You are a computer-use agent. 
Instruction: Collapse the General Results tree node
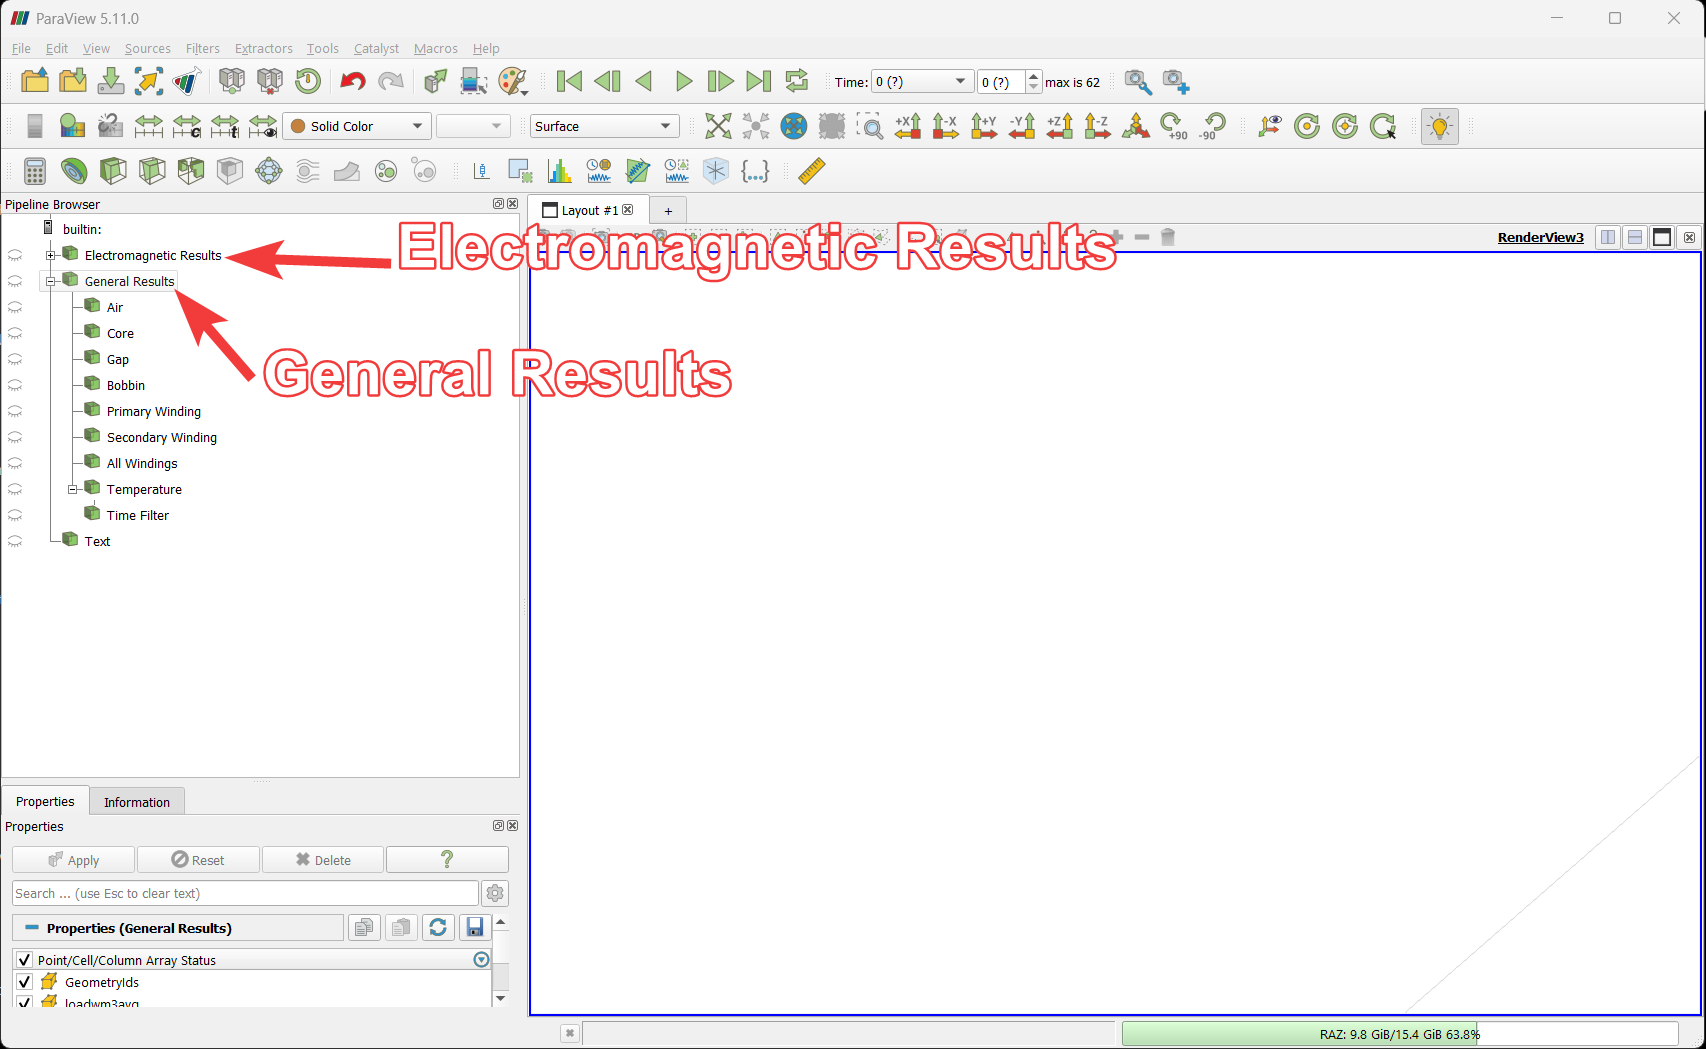click(50, 282)
